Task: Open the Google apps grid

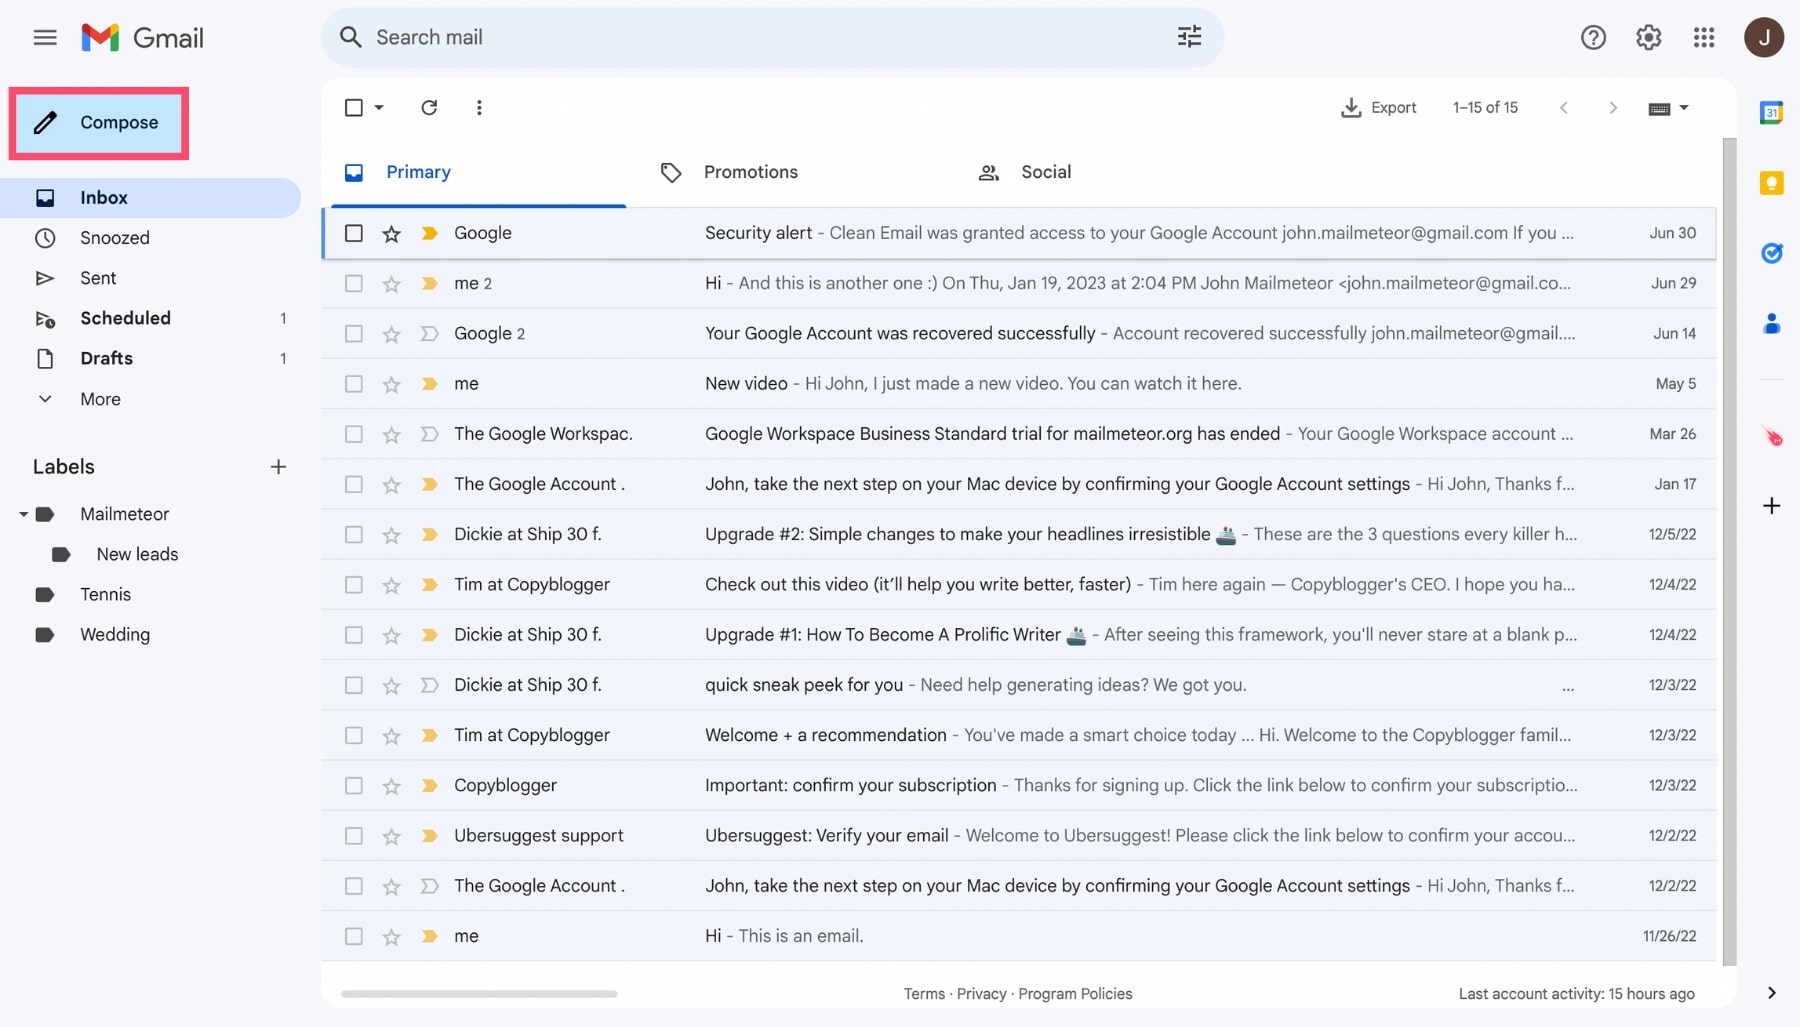Action: pyautogui.click(x=1704, y=38)
